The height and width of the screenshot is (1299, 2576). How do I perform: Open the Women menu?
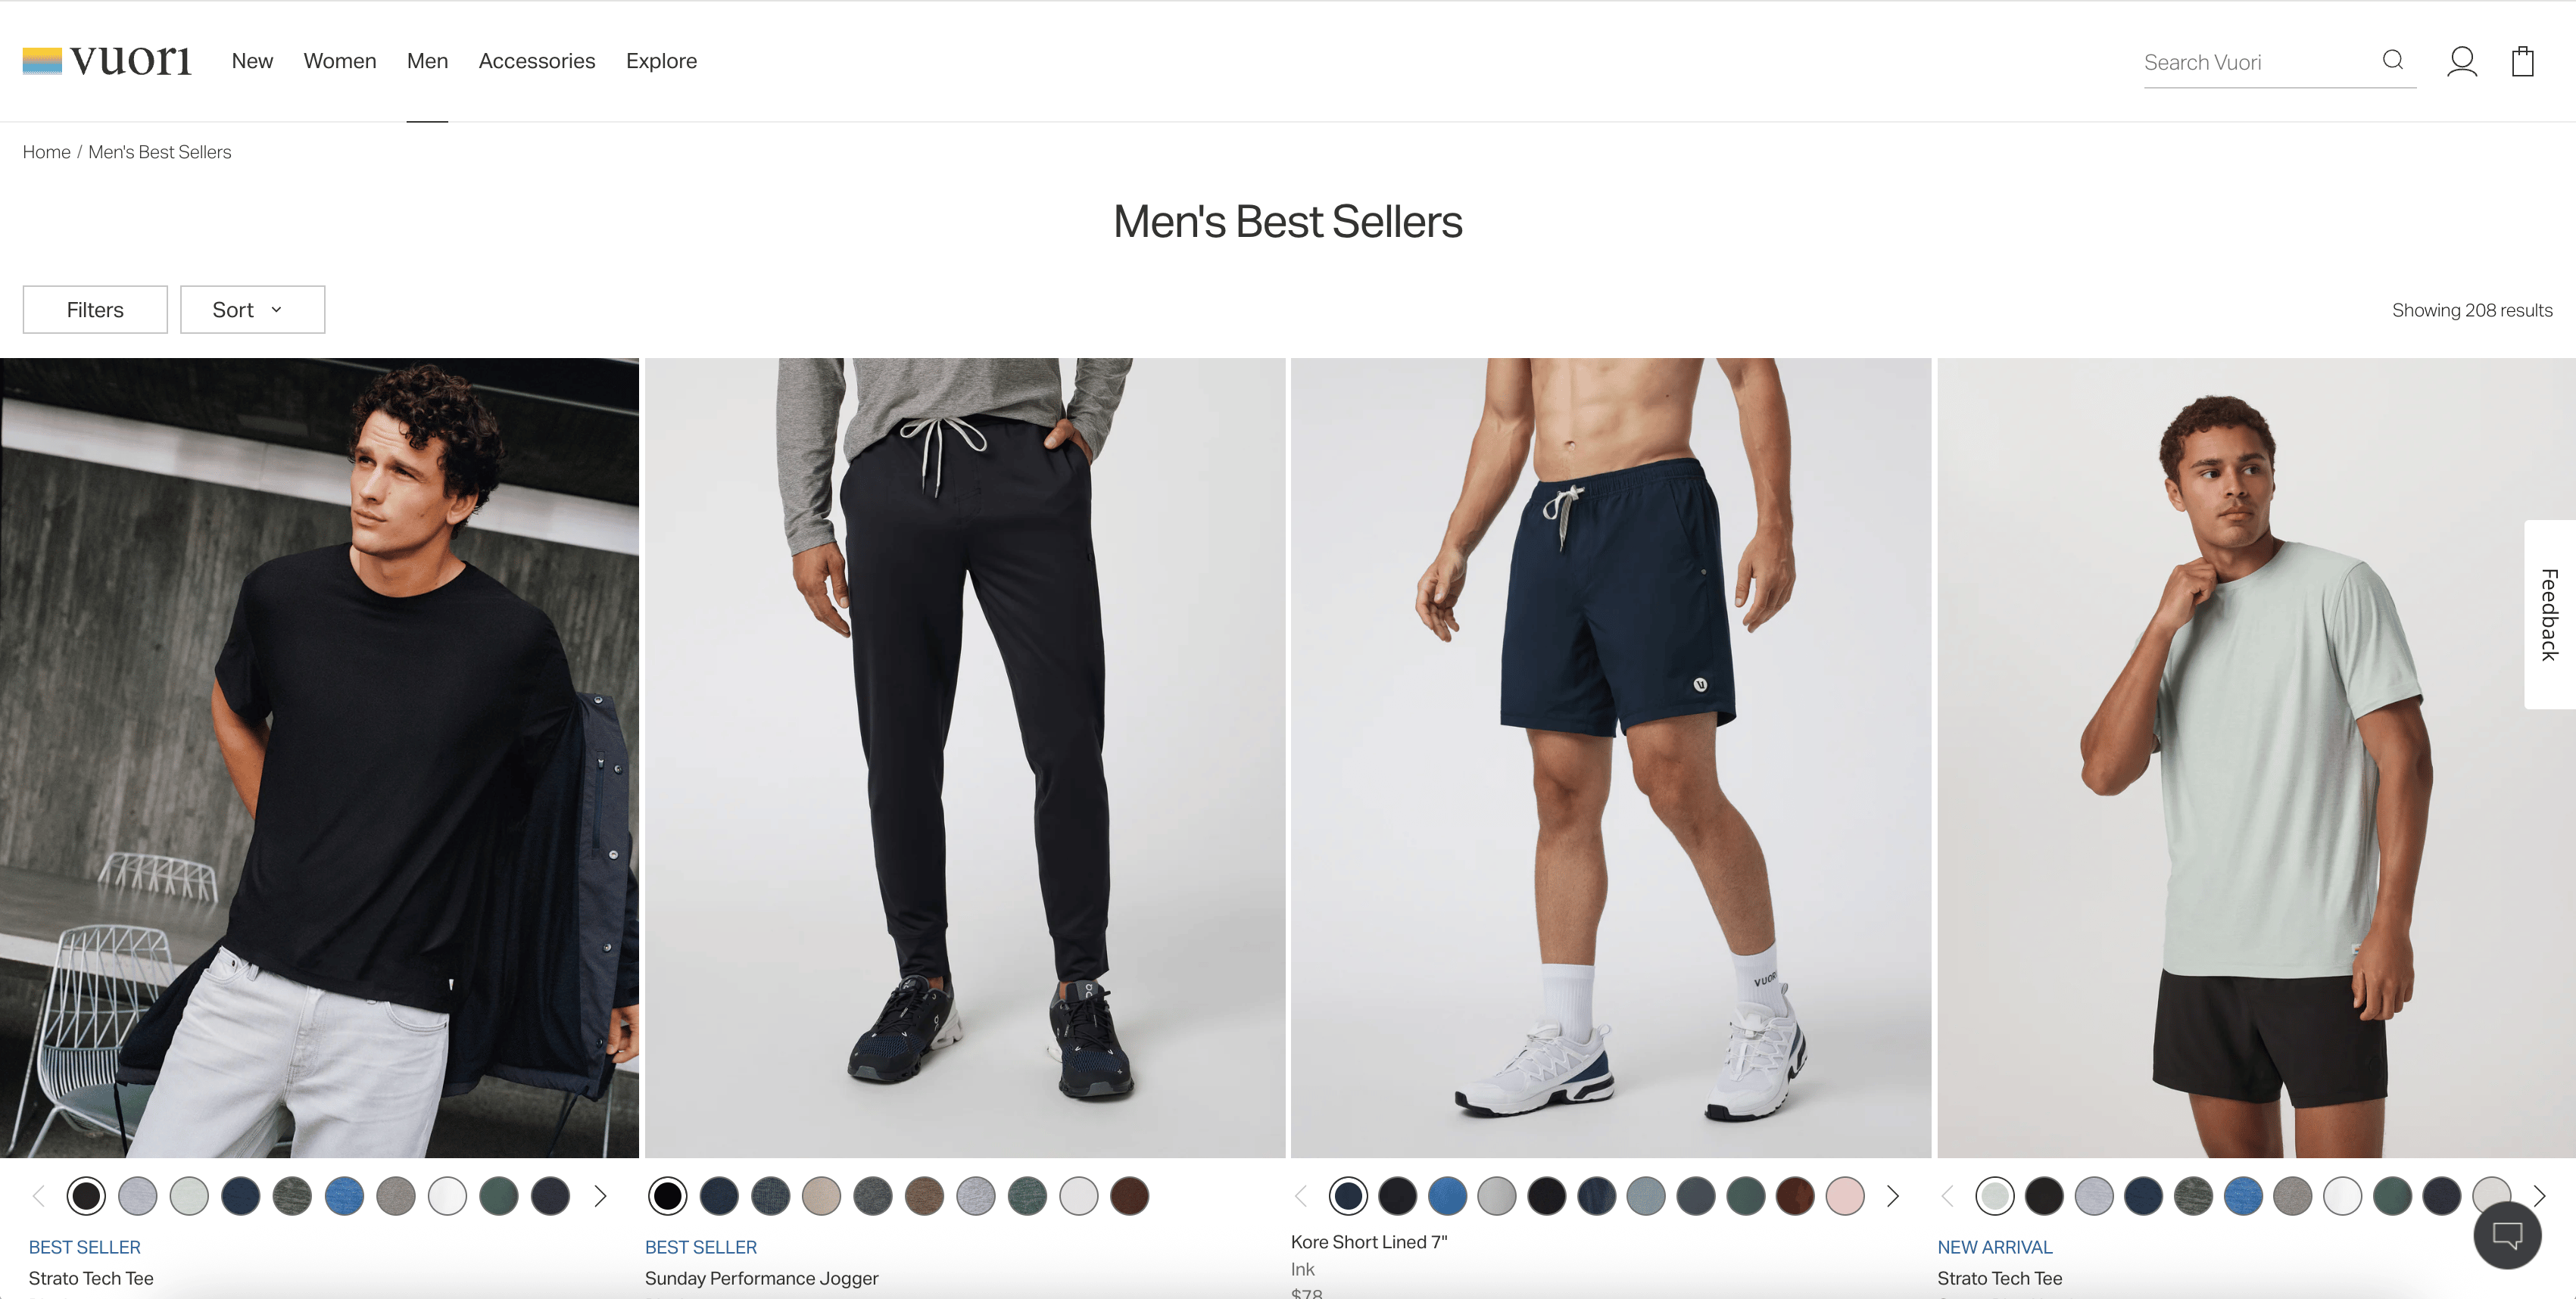pyautogui.click(x=340, y=61)
